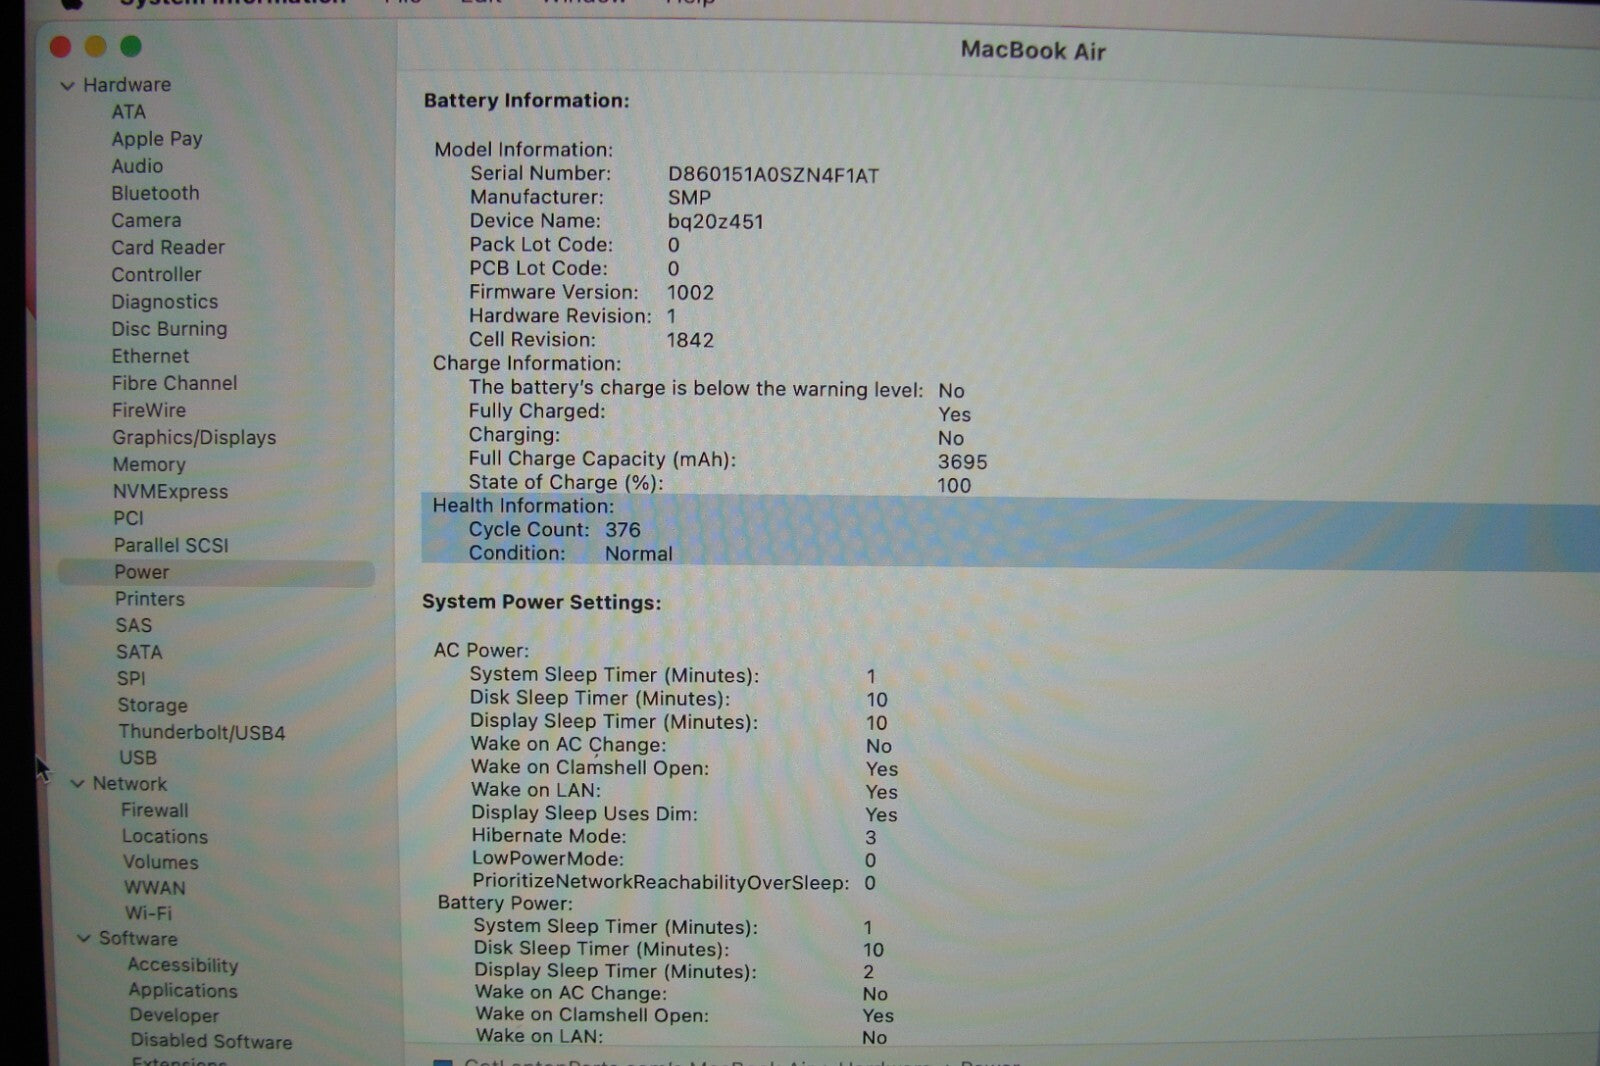Show NVMExpress hardware details
Image resolution: width=1600 pixels, height=1066 pixels.
[170, 491]
